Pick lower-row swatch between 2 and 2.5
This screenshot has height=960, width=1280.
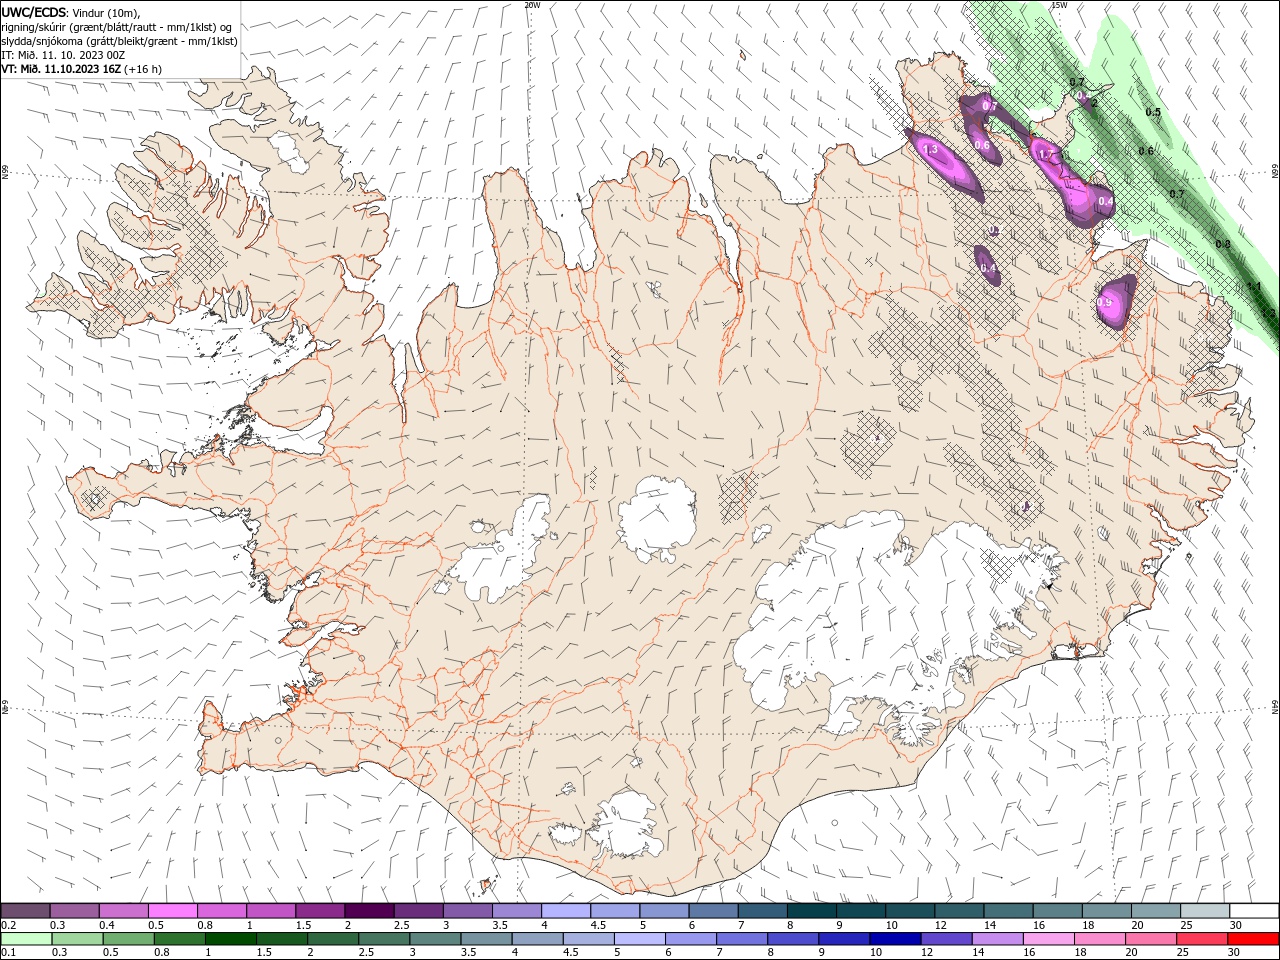[332, 939]
